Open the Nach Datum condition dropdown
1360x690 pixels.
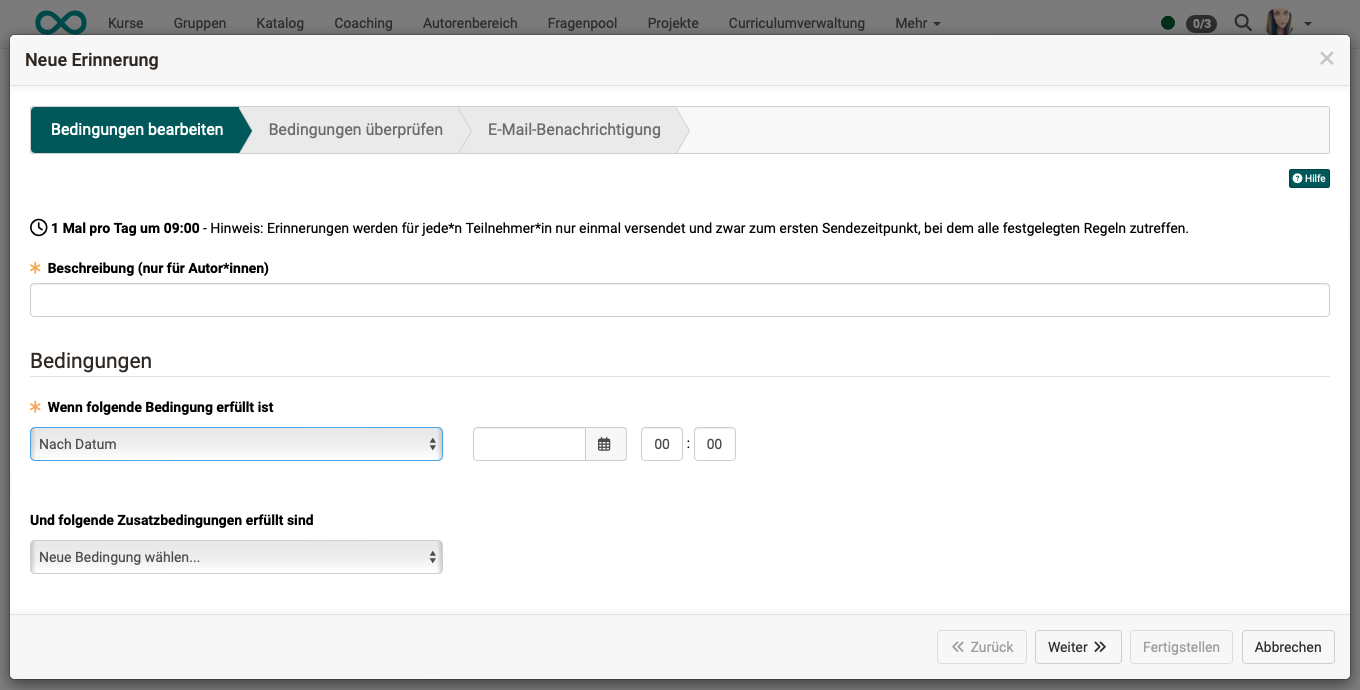pyautogui.click(x=236, y=444)
